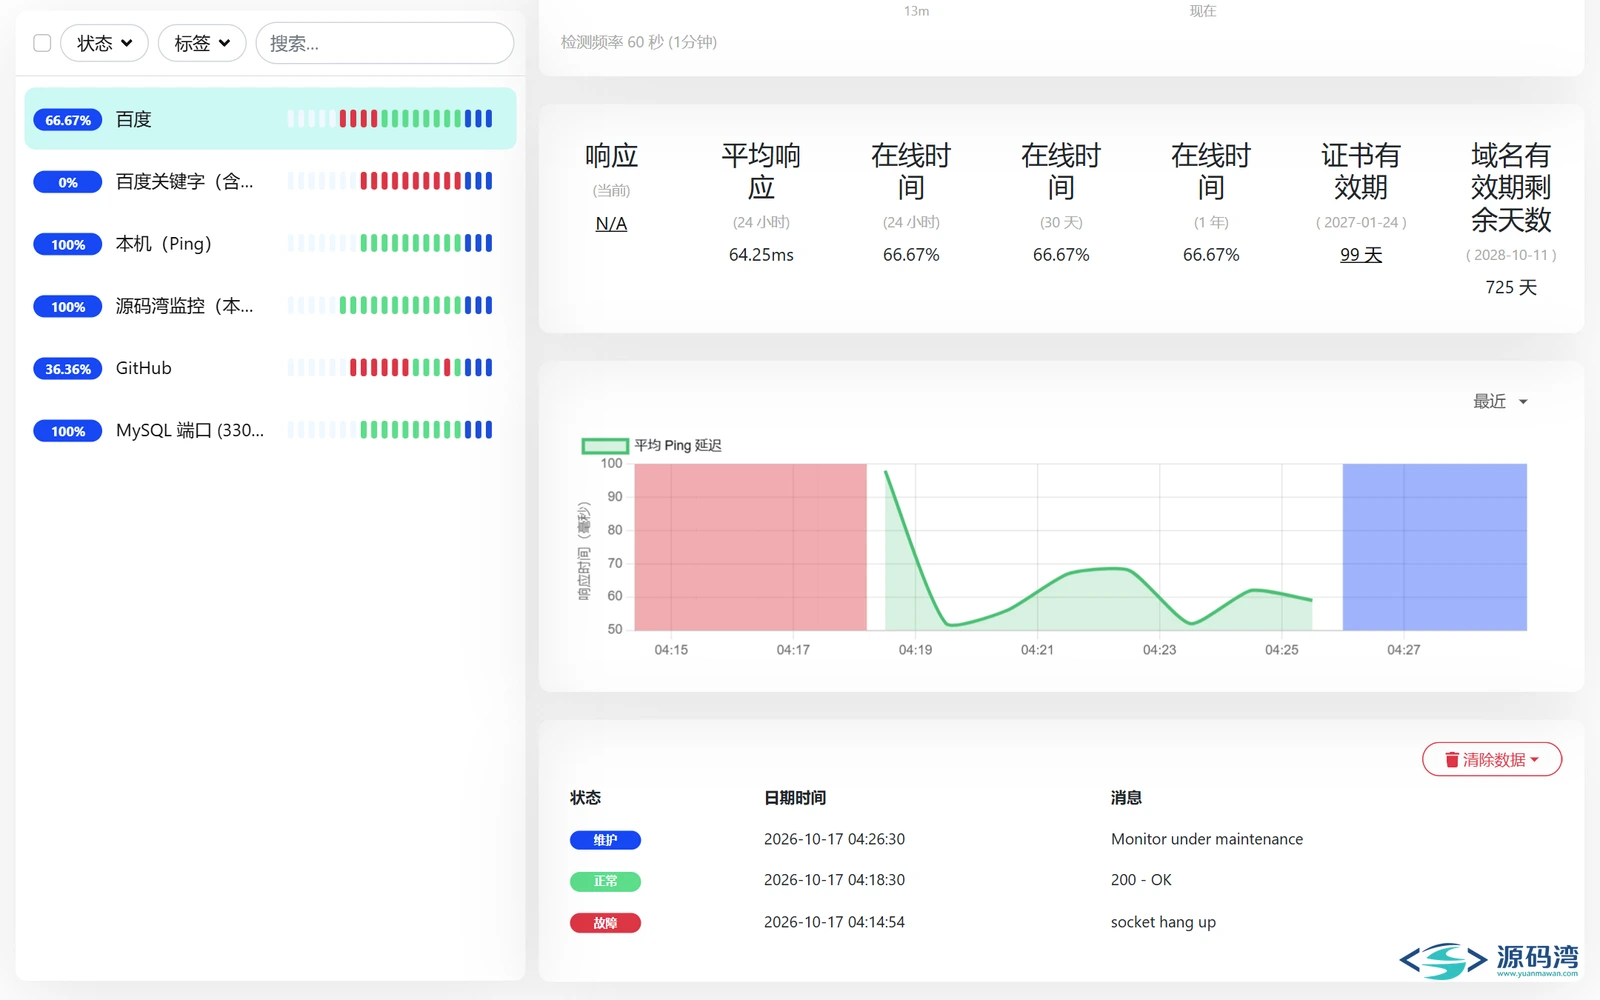
Task: Toggle the 平均 Ping 延迟 legend swatch
Action: pos(606,446)
